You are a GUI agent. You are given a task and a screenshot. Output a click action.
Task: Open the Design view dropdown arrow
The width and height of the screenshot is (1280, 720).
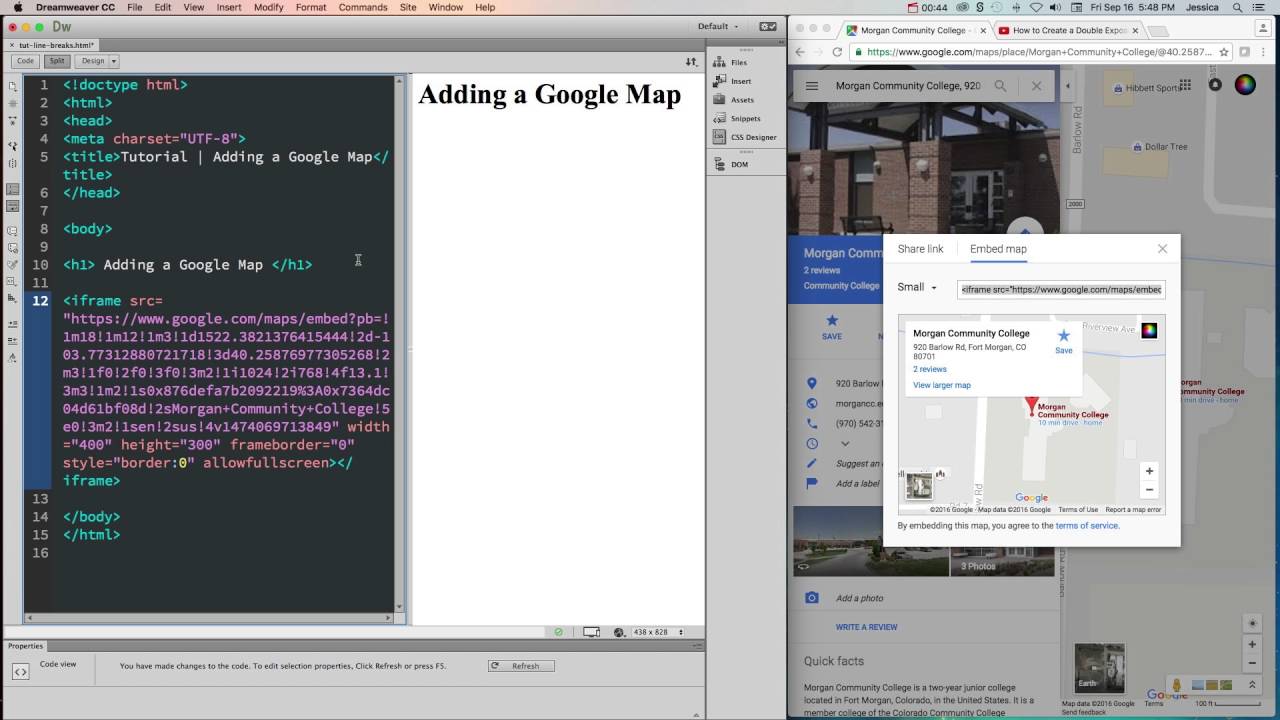pyautogui.click(x=114, y=61)
